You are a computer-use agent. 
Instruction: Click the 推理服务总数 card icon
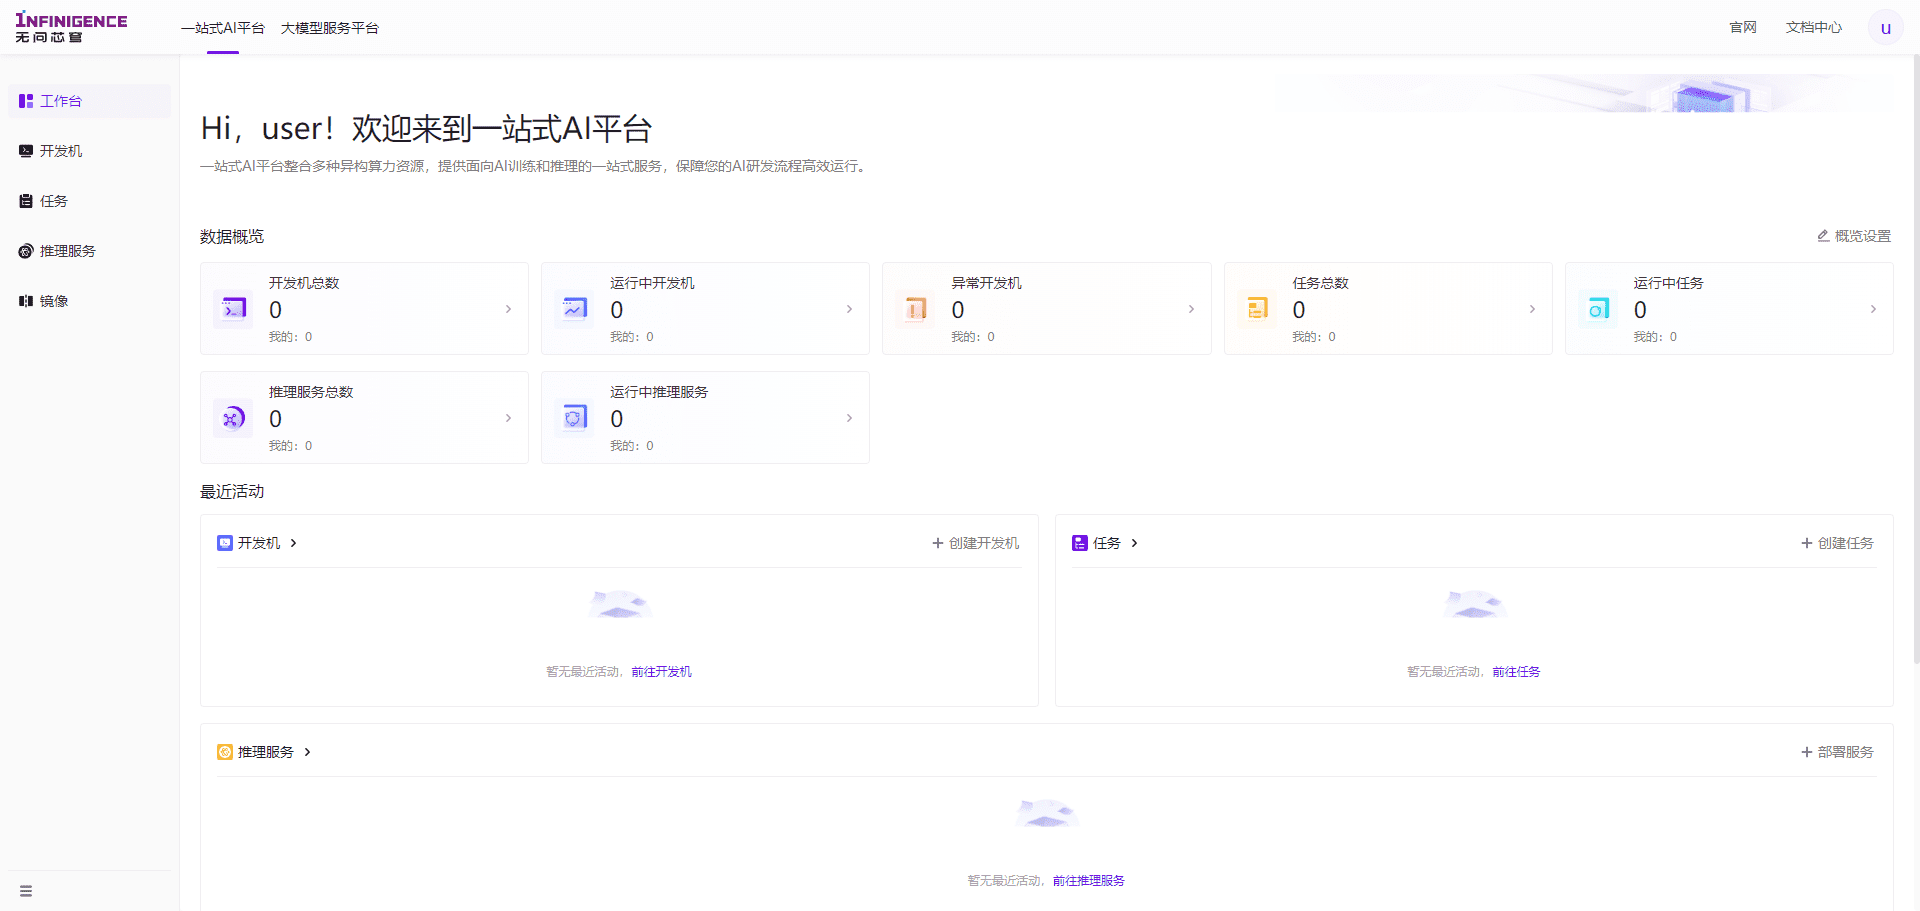233,418
